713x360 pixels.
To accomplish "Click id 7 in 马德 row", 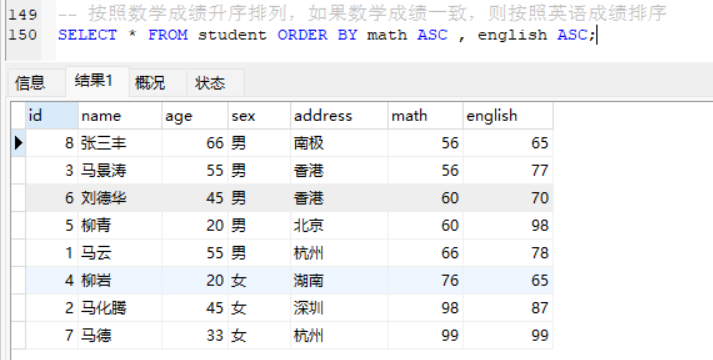I will coord(52,335).
